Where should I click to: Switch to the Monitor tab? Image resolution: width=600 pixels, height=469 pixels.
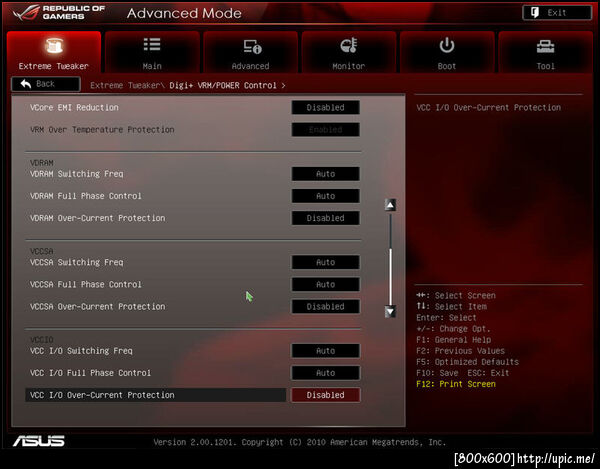point(349,52)
